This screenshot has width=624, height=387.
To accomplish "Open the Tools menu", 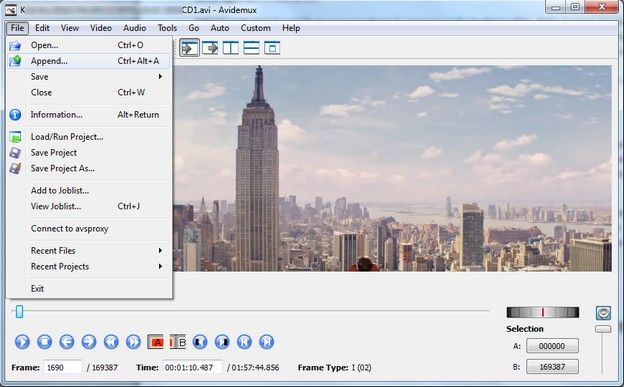I will click(167, 28).
